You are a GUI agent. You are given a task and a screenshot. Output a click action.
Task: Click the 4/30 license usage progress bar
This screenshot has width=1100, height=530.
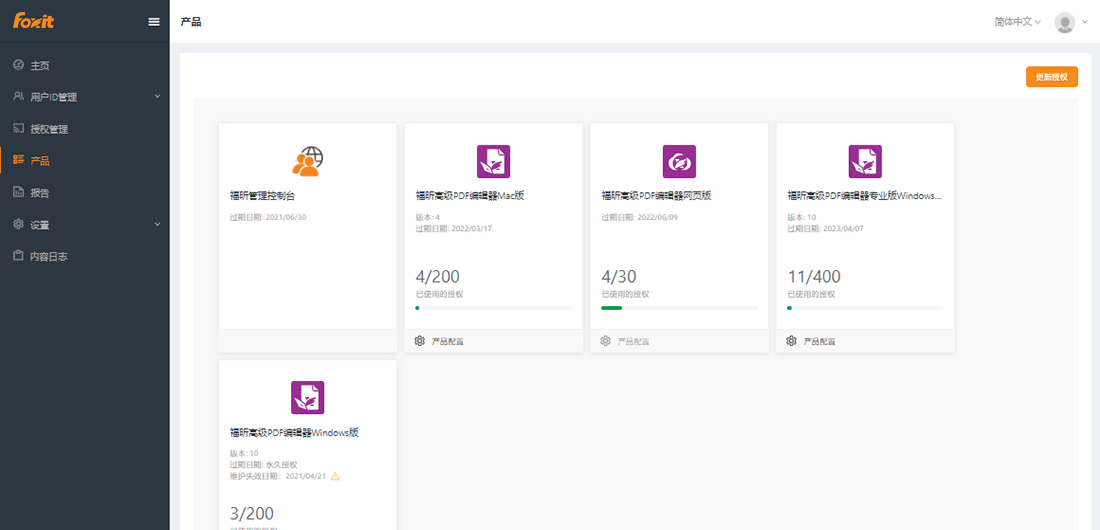[679, 308]
